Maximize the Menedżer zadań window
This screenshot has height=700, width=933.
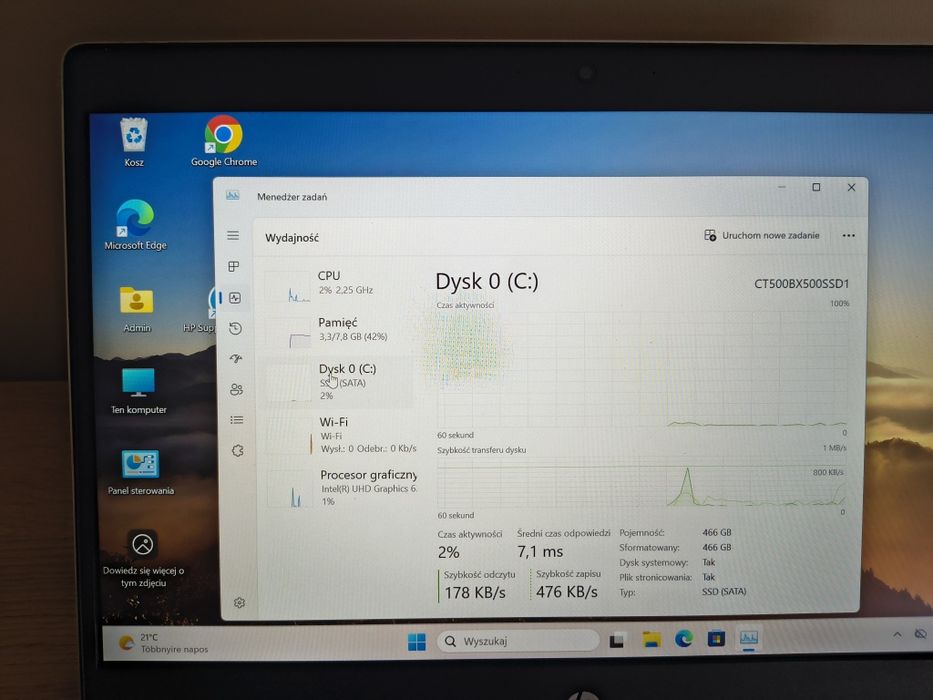[x=816, y=188]
